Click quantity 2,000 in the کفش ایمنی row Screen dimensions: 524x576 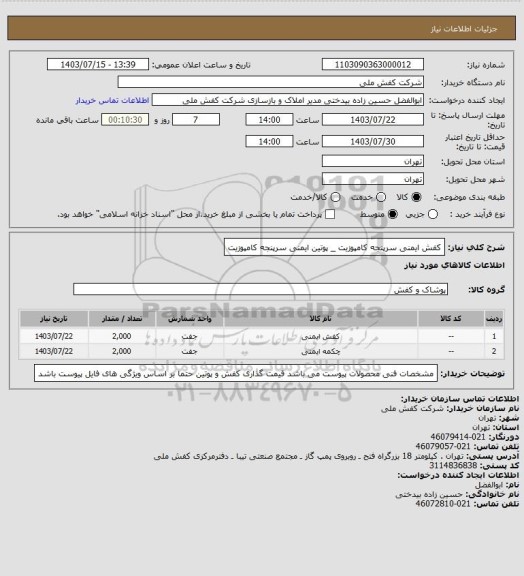click(x=122, y=336)
